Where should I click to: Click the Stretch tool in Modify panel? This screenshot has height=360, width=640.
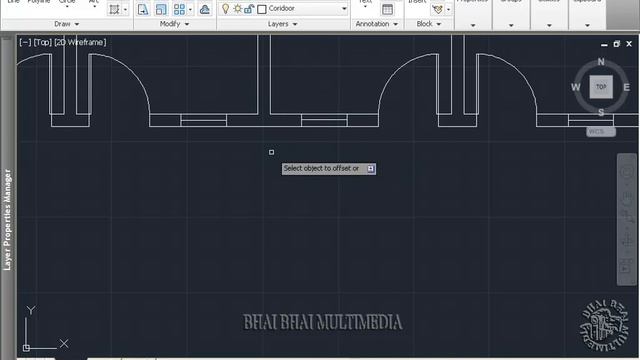pos(143,9)
